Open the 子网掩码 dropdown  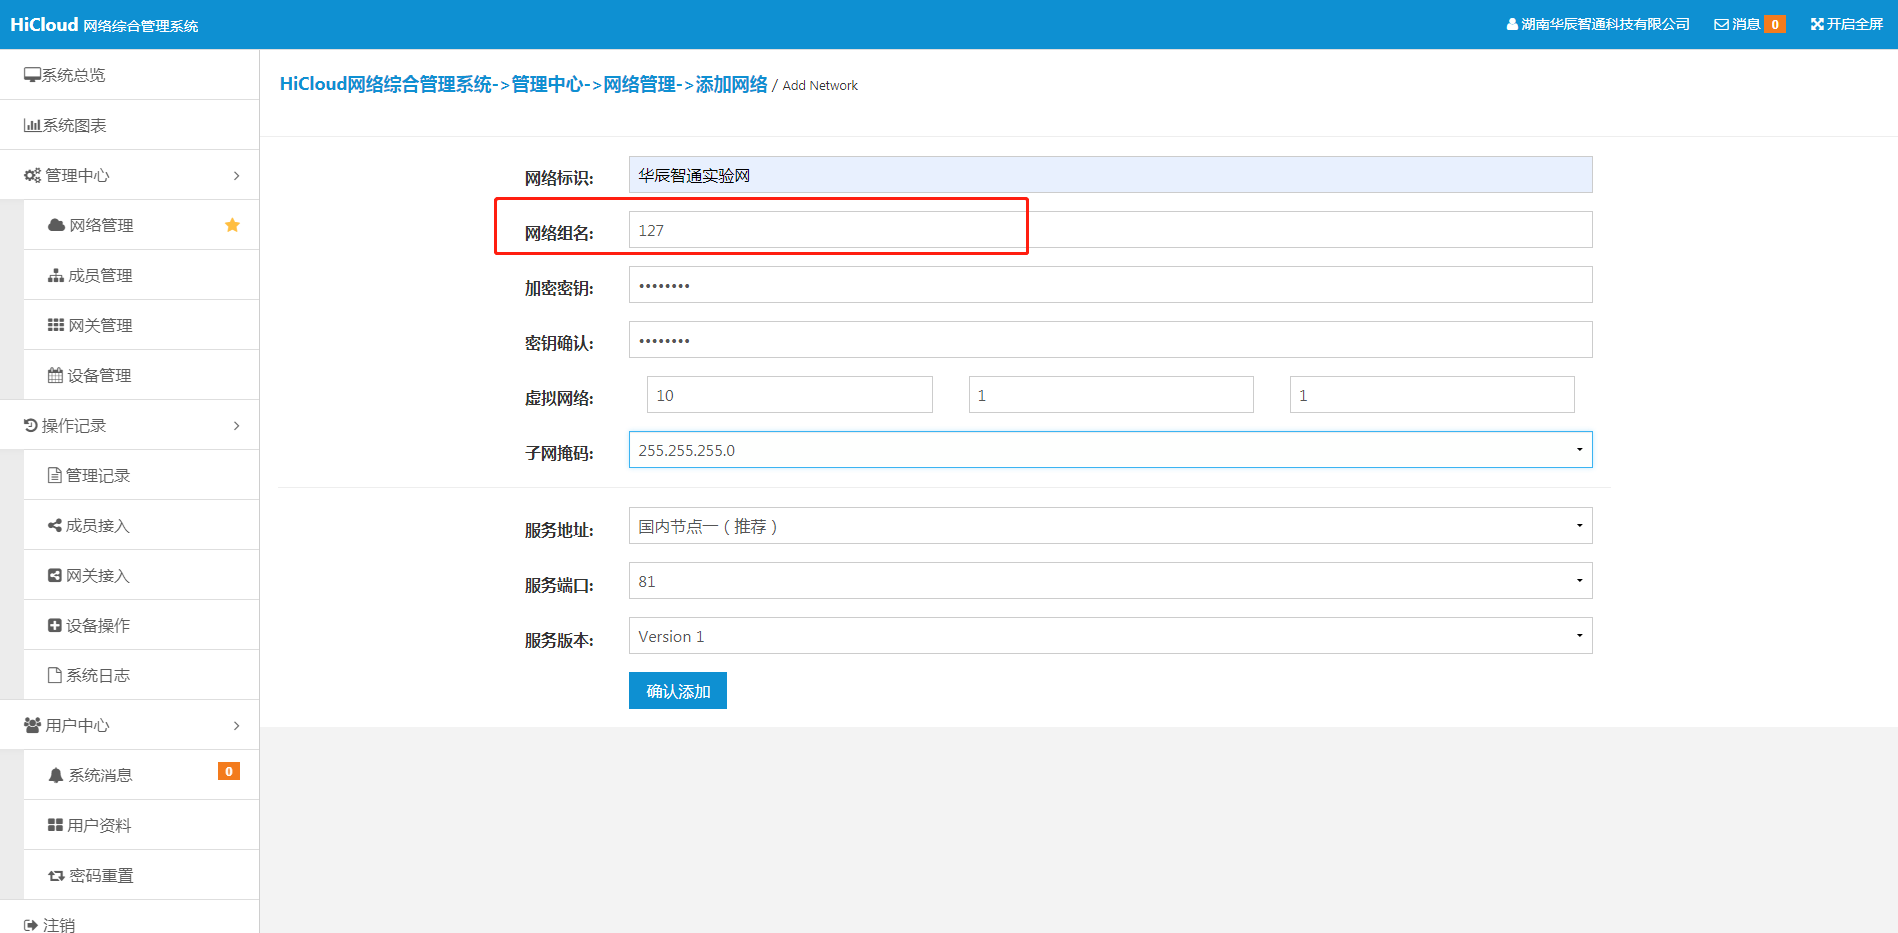pos(1109,450)
